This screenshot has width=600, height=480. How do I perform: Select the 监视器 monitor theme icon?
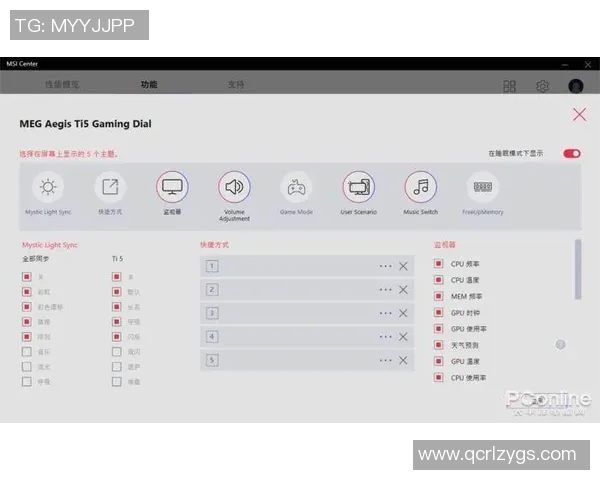(x=172, y=187)
